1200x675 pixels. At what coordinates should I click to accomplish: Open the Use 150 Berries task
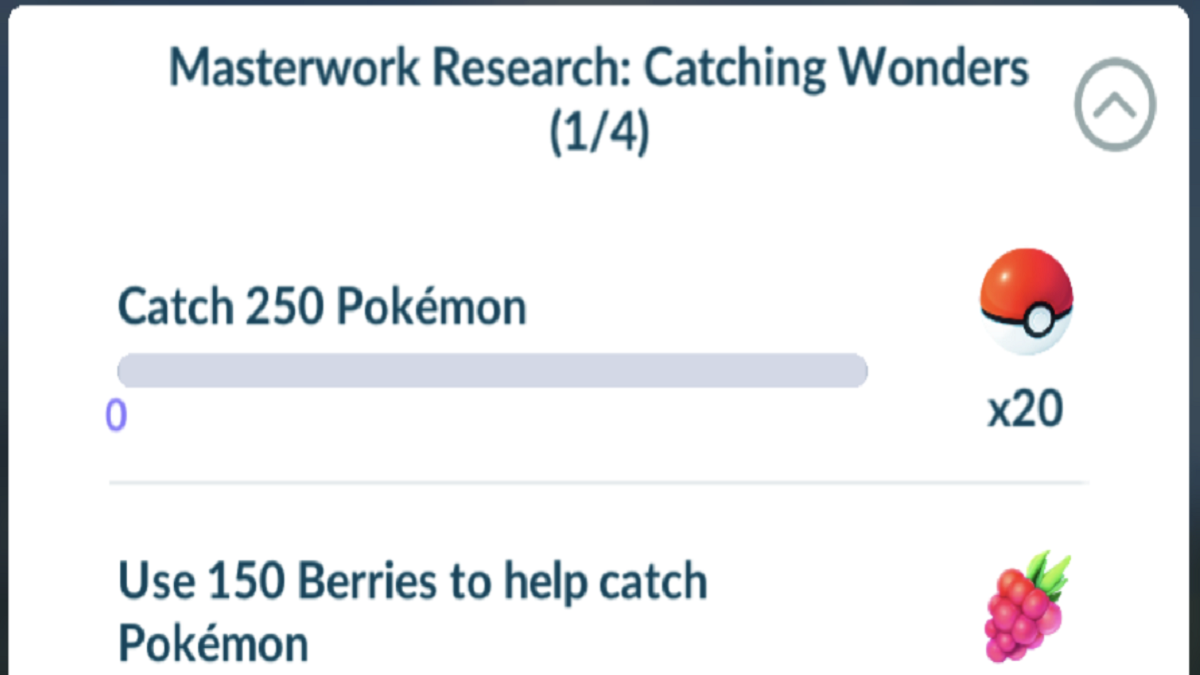coord(412,582)
